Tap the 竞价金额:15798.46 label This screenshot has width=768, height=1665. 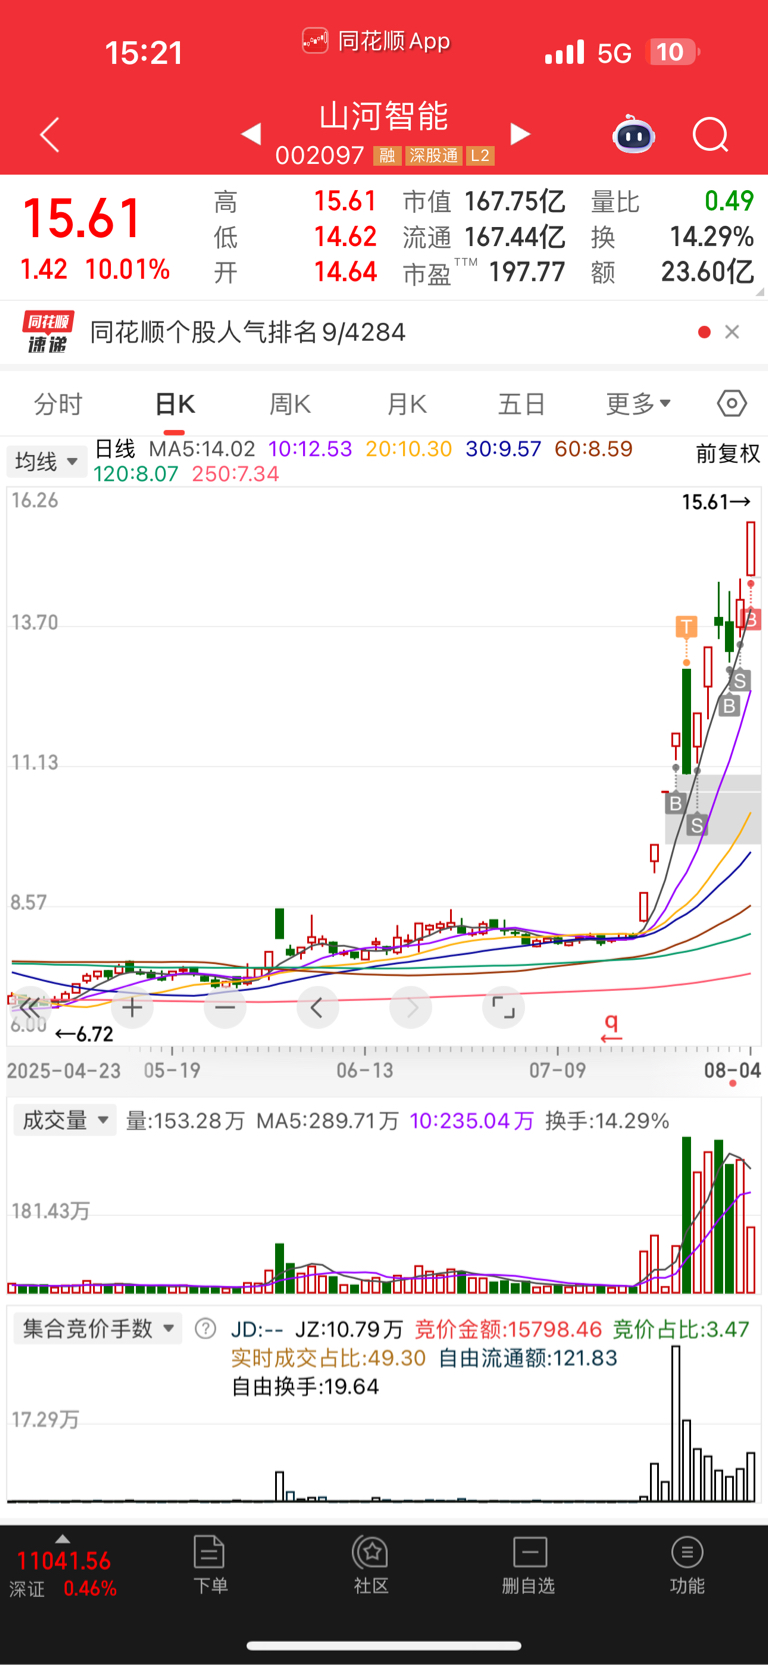tap(508, 1329)
